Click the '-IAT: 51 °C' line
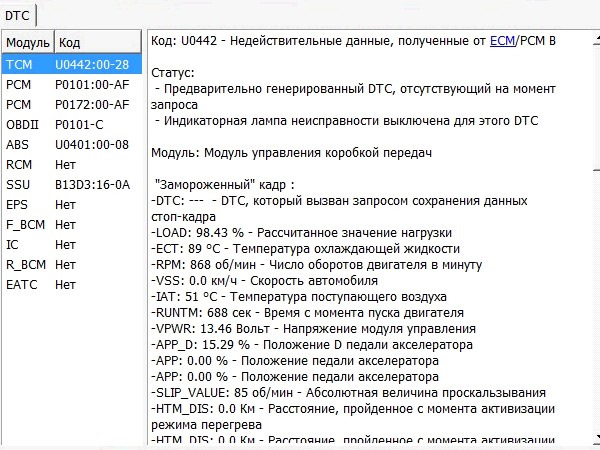This screenshot has height=450, width=600. click(x=299, y=297)
